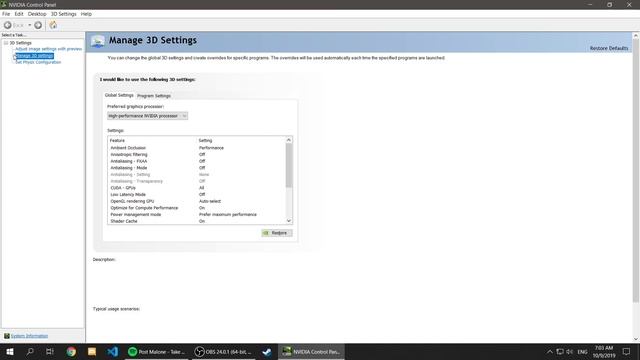Image resolution: width=640 pixels, height=360 pixels.
Task: Select the Antialiasing - FXAA row
Action: tap(197, 161)
